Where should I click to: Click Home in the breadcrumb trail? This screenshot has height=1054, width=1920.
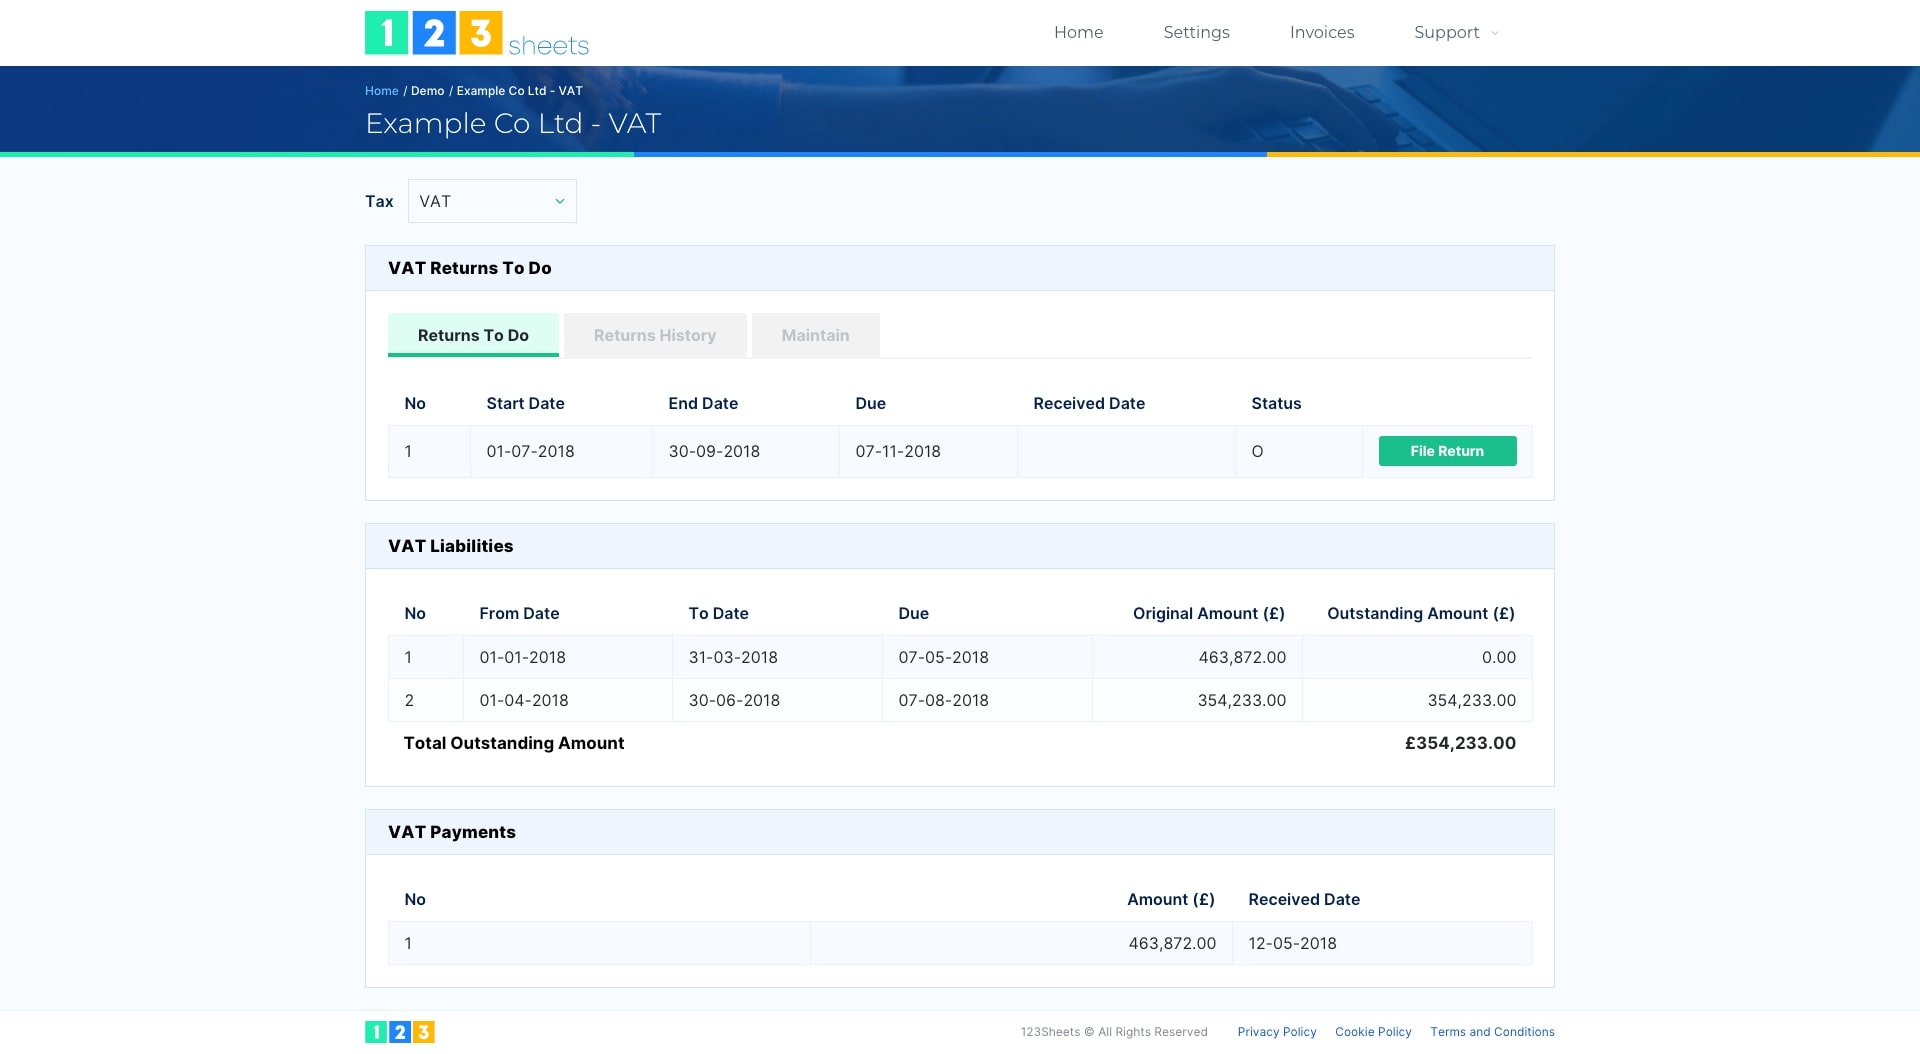tap(381, 90)
